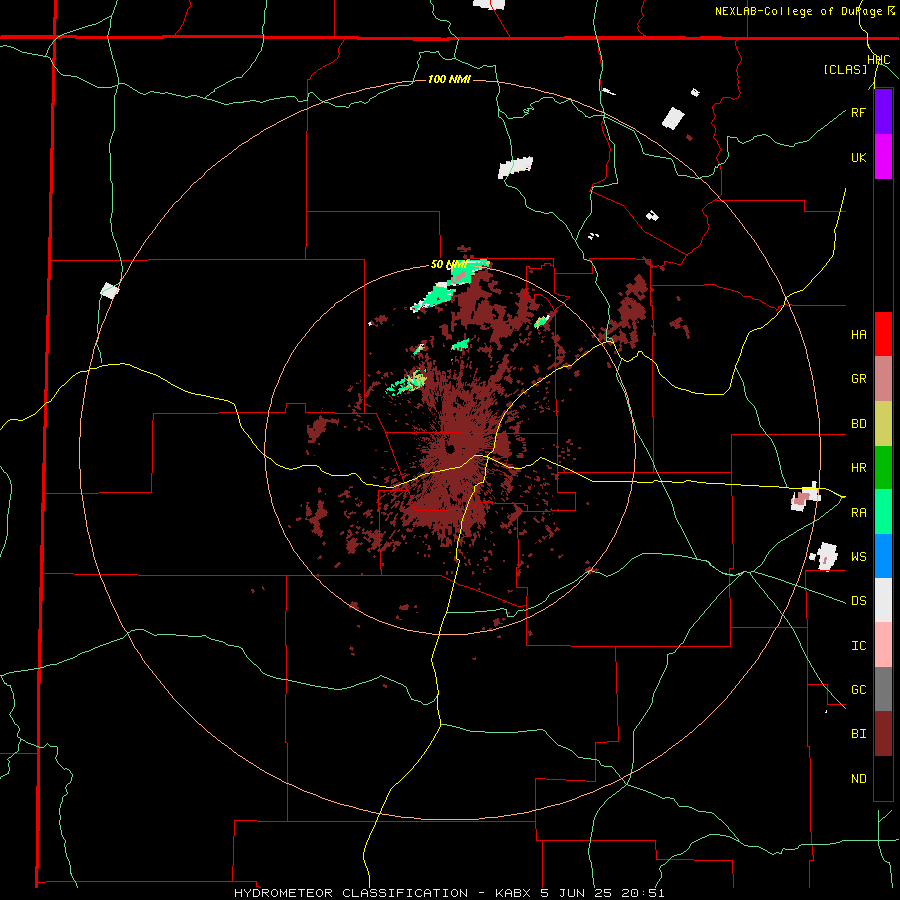Pick the RA light-green legend swatch
Image resolution: width=900 pixels, height=900 pixels.
tap(883, 512)
